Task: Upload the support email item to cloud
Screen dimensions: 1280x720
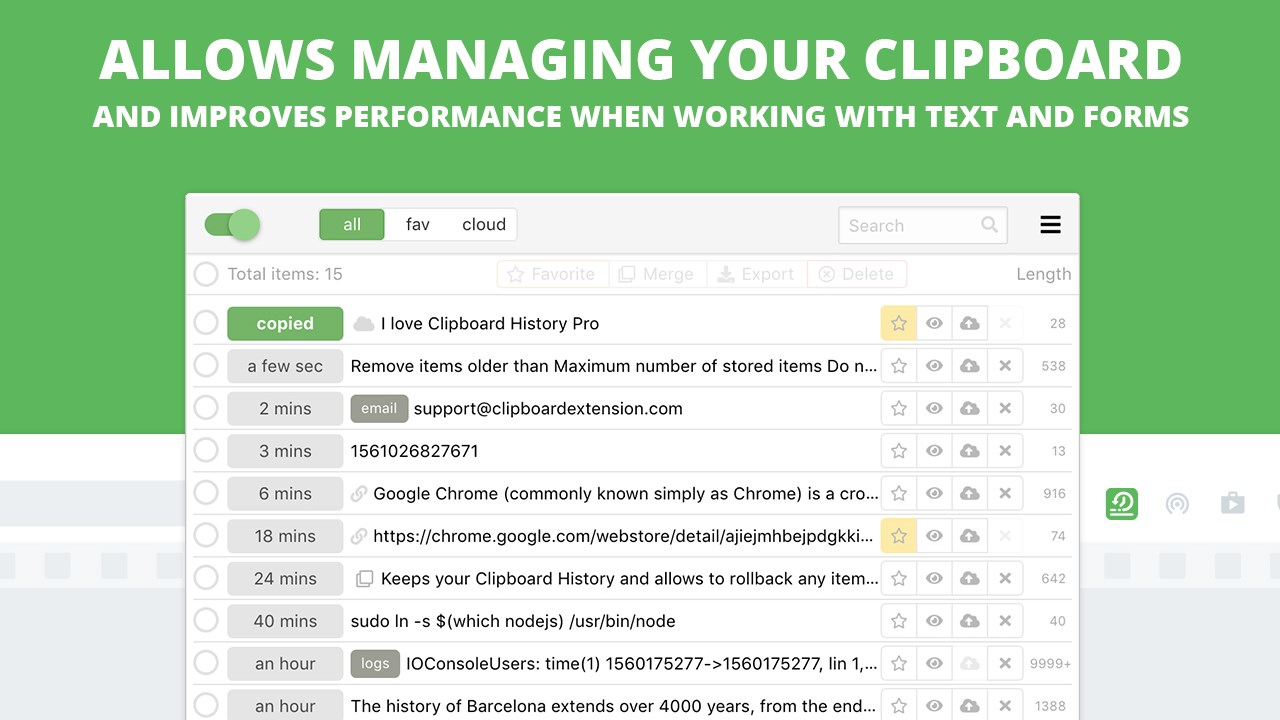Action: coord(969,408)
